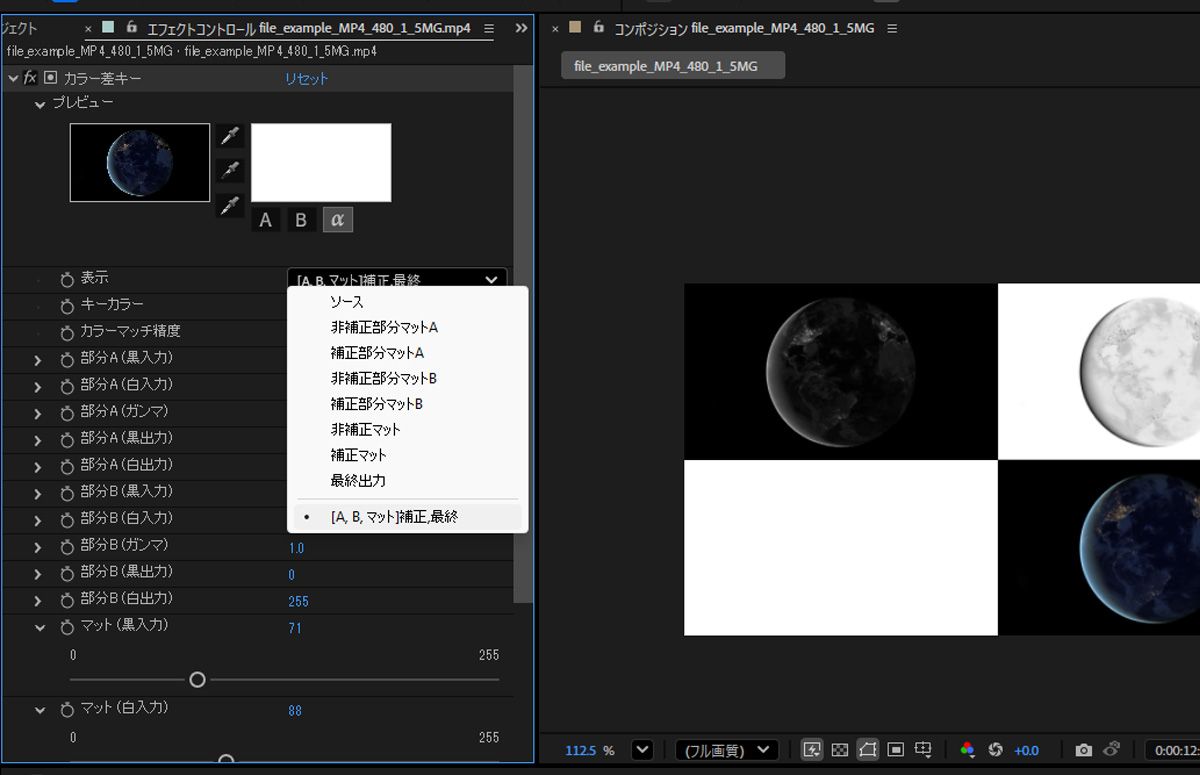Switch to the Effect Controls tab

(308, 28)
